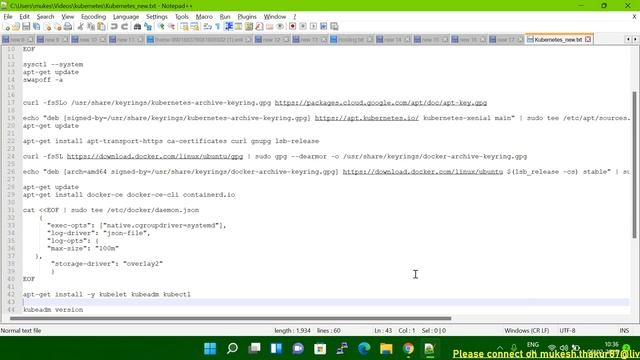
Task: Open the ? help menu
Action: (294, 17)
